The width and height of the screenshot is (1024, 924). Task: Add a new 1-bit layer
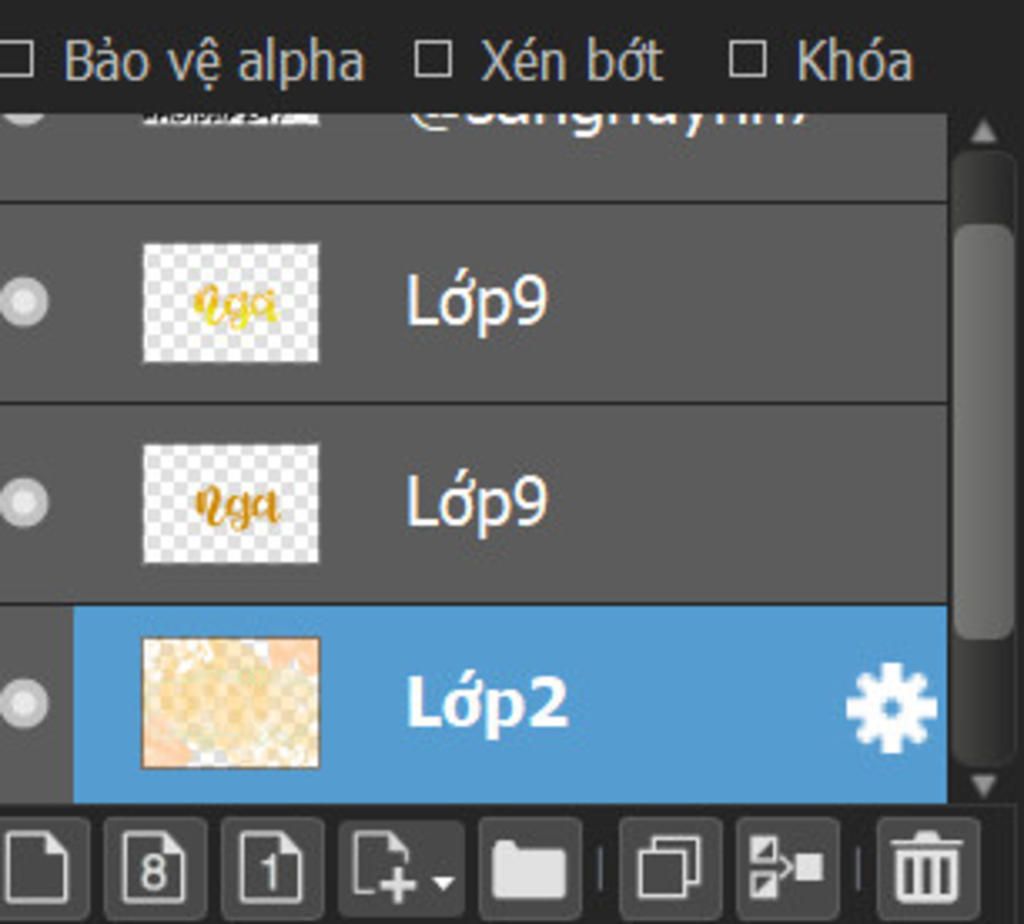[x=272, y=868]
